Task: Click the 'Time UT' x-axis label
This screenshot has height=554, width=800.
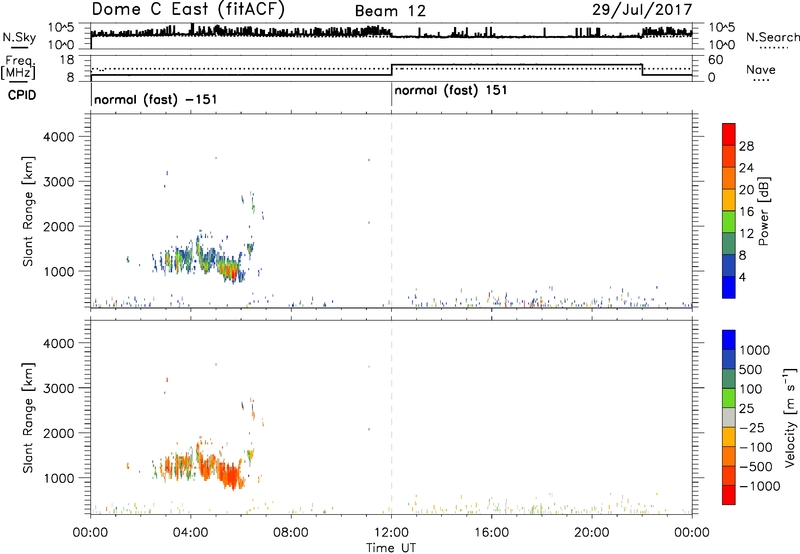Action: click(x=391, y=547)
